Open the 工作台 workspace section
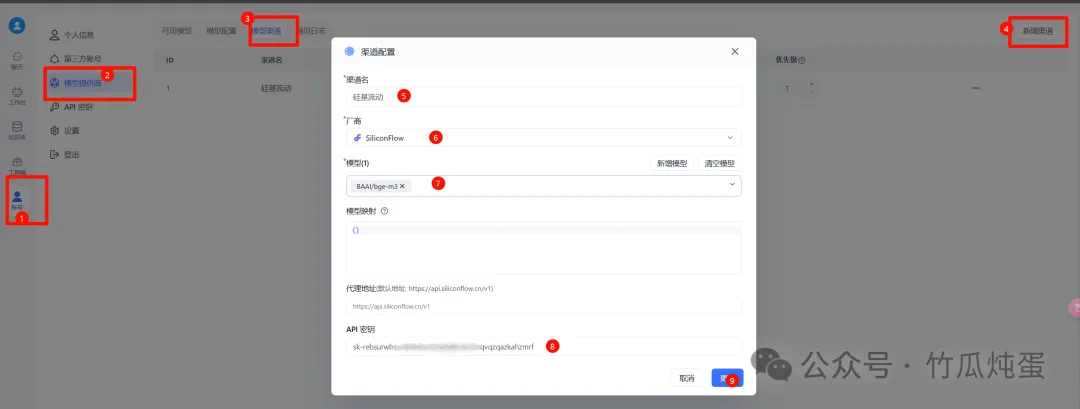The image size is (1080, 409). [x=17, y=96]
